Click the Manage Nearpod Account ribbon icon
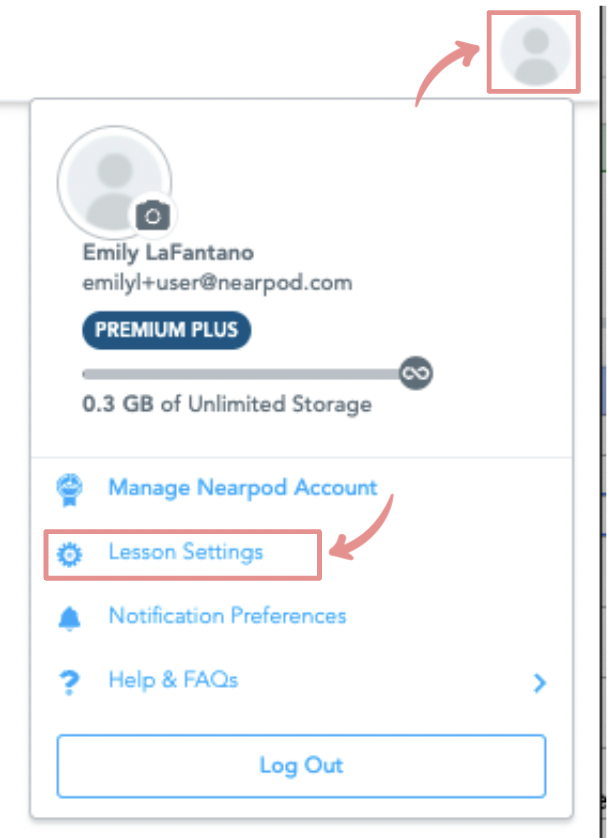Image resolution: width=608 pixels, height=838 pixels. [69, 490]
